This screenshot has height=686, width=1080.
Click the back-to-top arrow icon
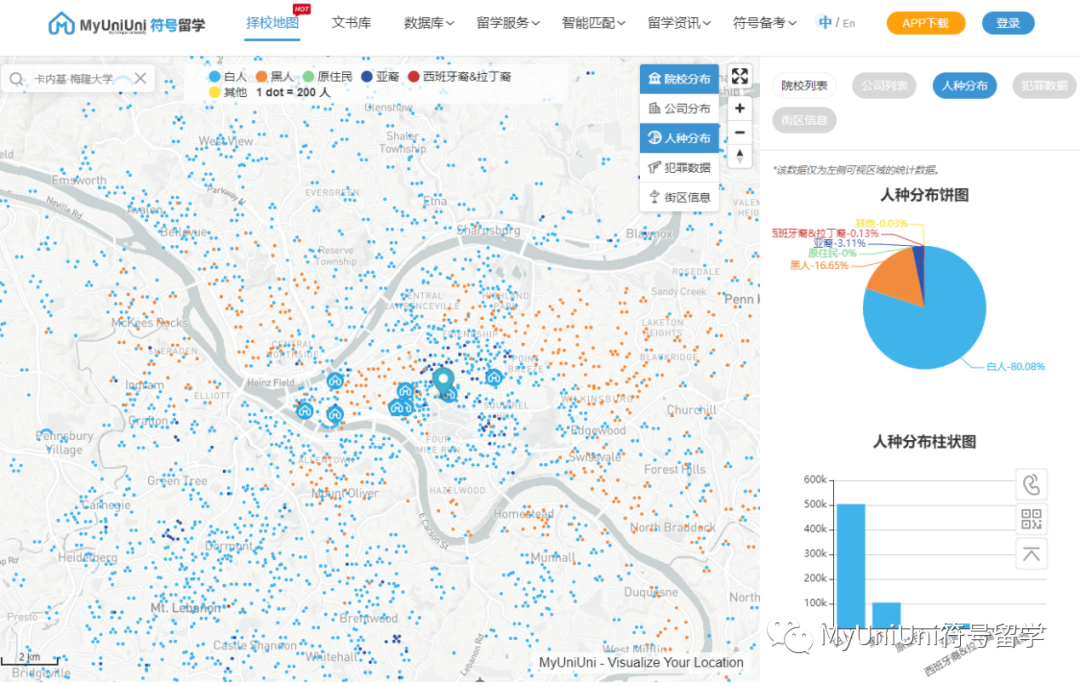[x=1031, y=554]
